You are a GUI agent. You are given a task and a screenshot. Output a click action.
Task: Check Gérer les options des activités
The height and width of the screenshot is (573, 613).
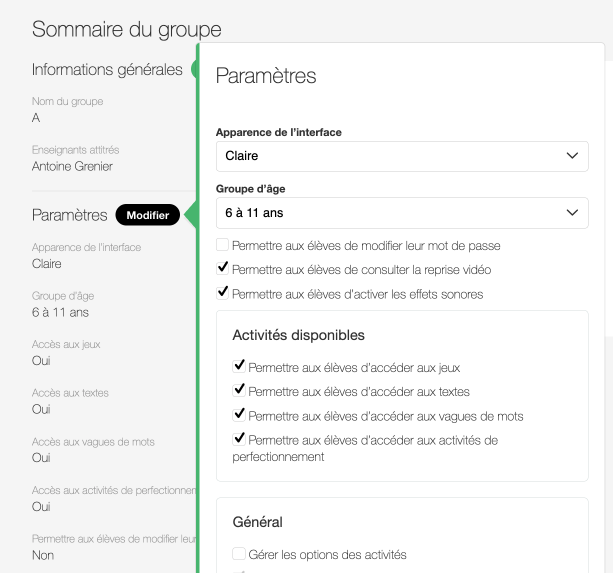(x=239, y=553)
